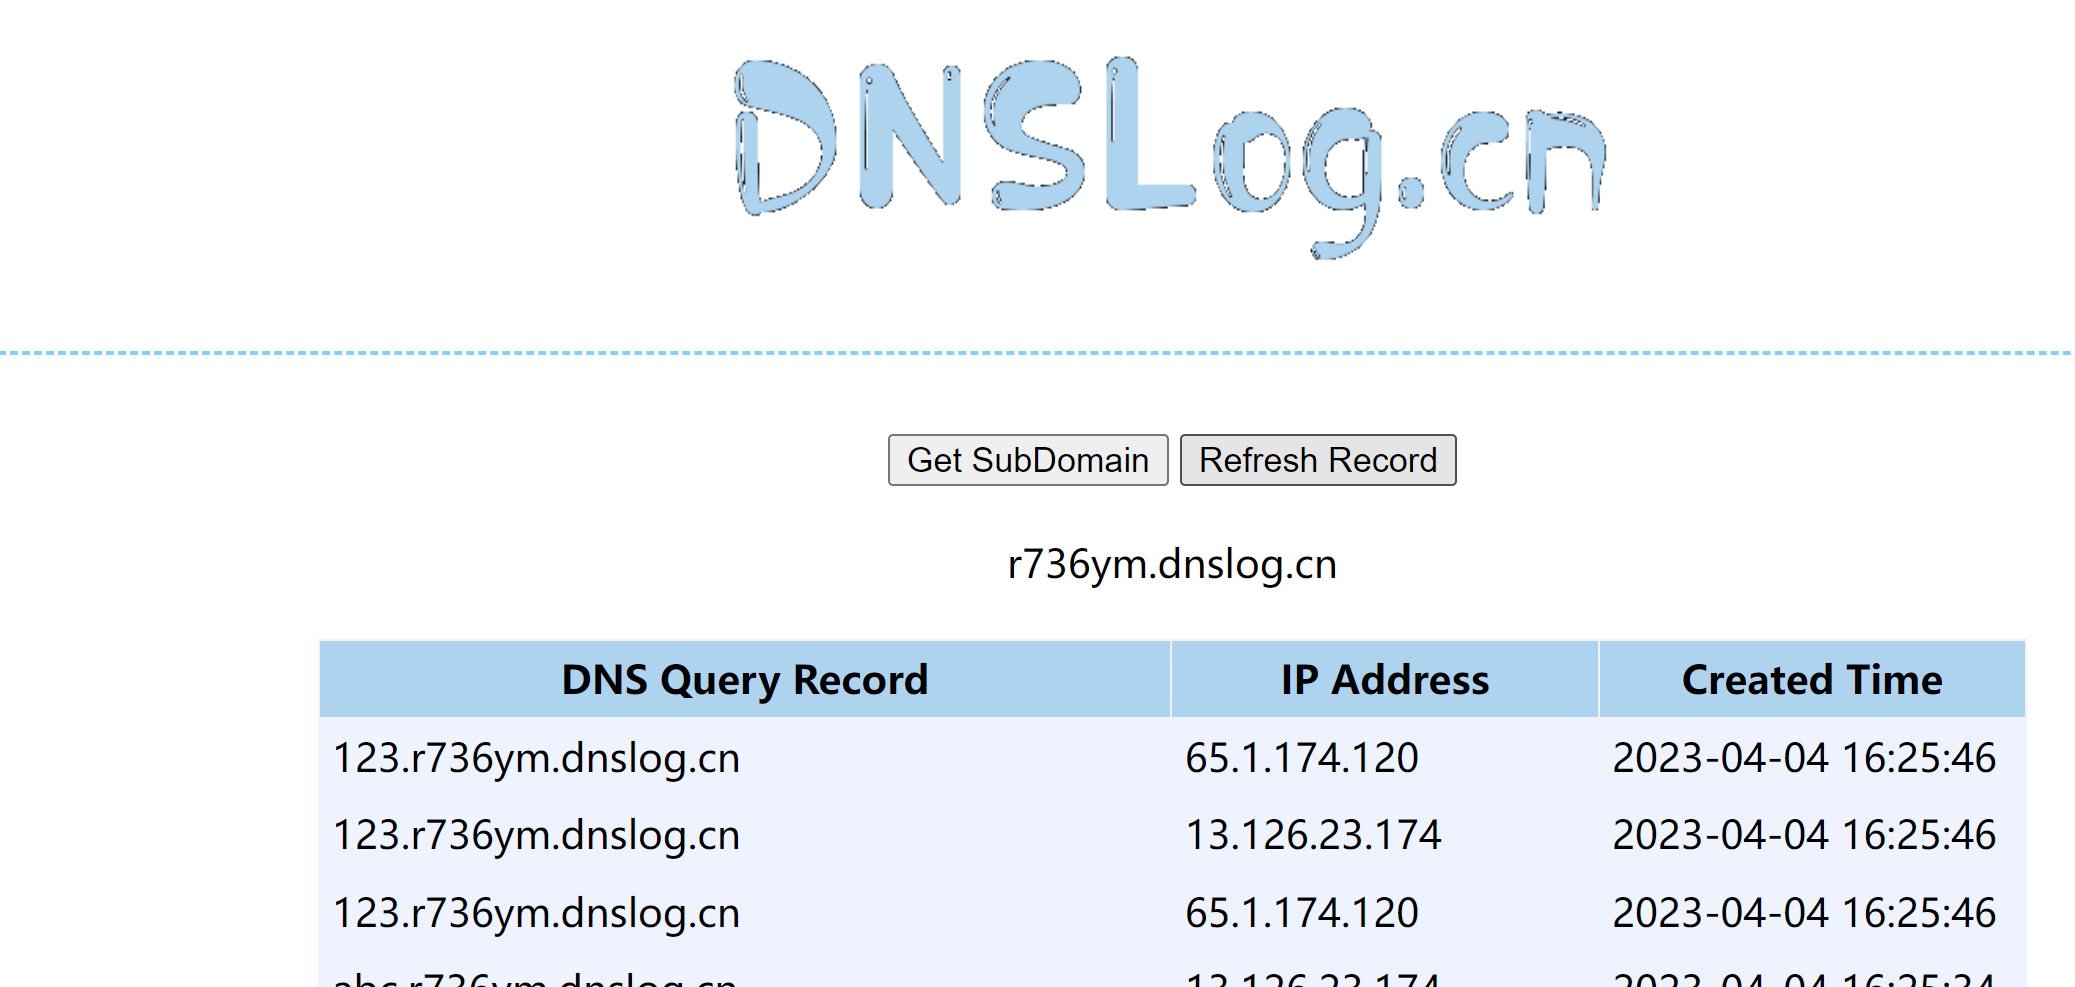Select the r736ym.dnslog.cn subdomain text
The height and width of the screenshot is (987, 2075).
click(x=1172, y=565)
